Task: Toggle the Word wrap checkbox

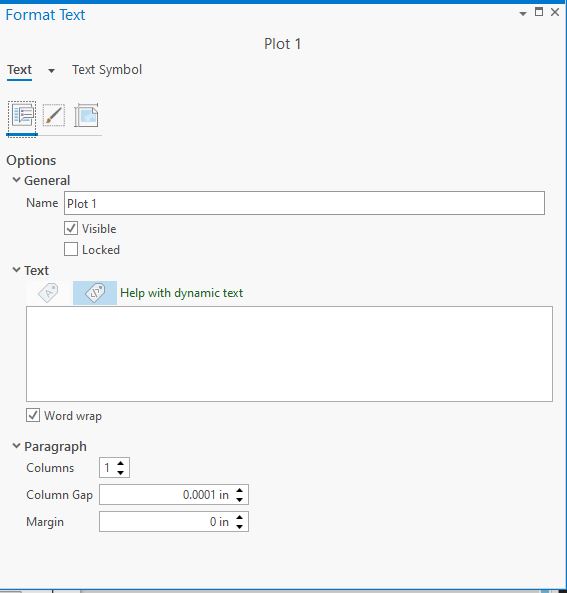Action: pos(33,415)
